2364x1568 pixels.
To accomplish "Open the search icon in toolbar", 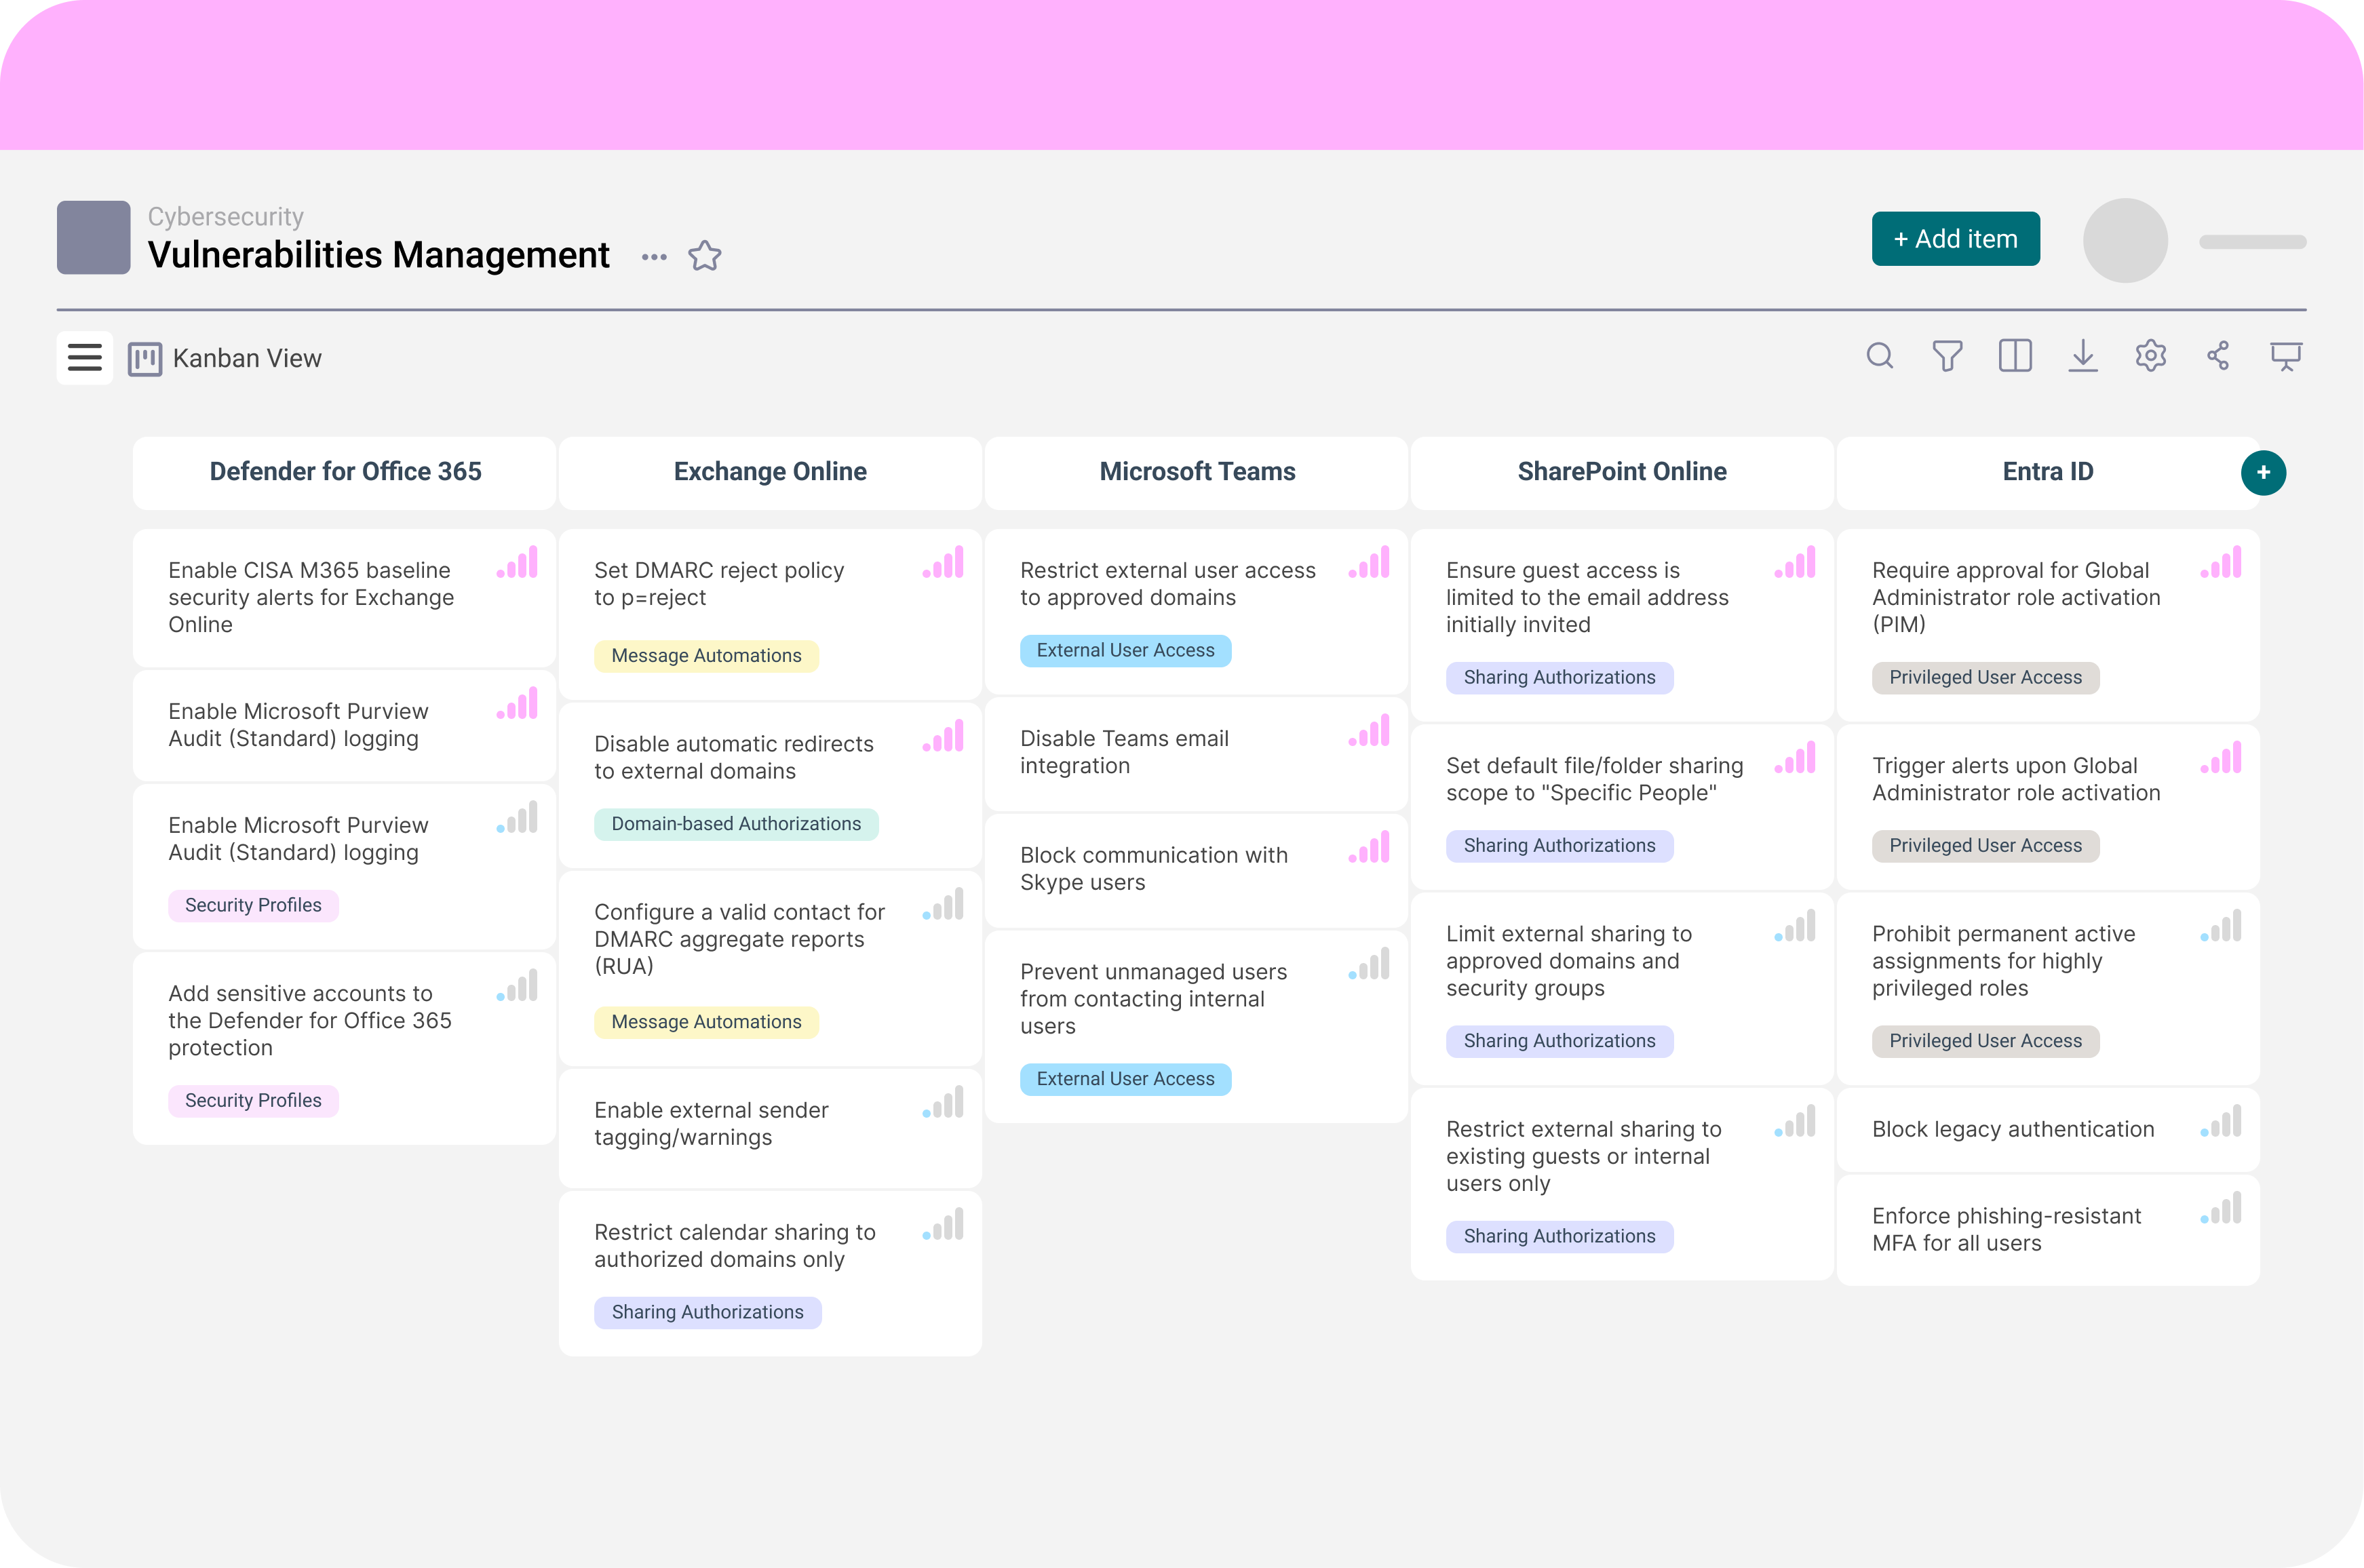I will (1879, 356).
